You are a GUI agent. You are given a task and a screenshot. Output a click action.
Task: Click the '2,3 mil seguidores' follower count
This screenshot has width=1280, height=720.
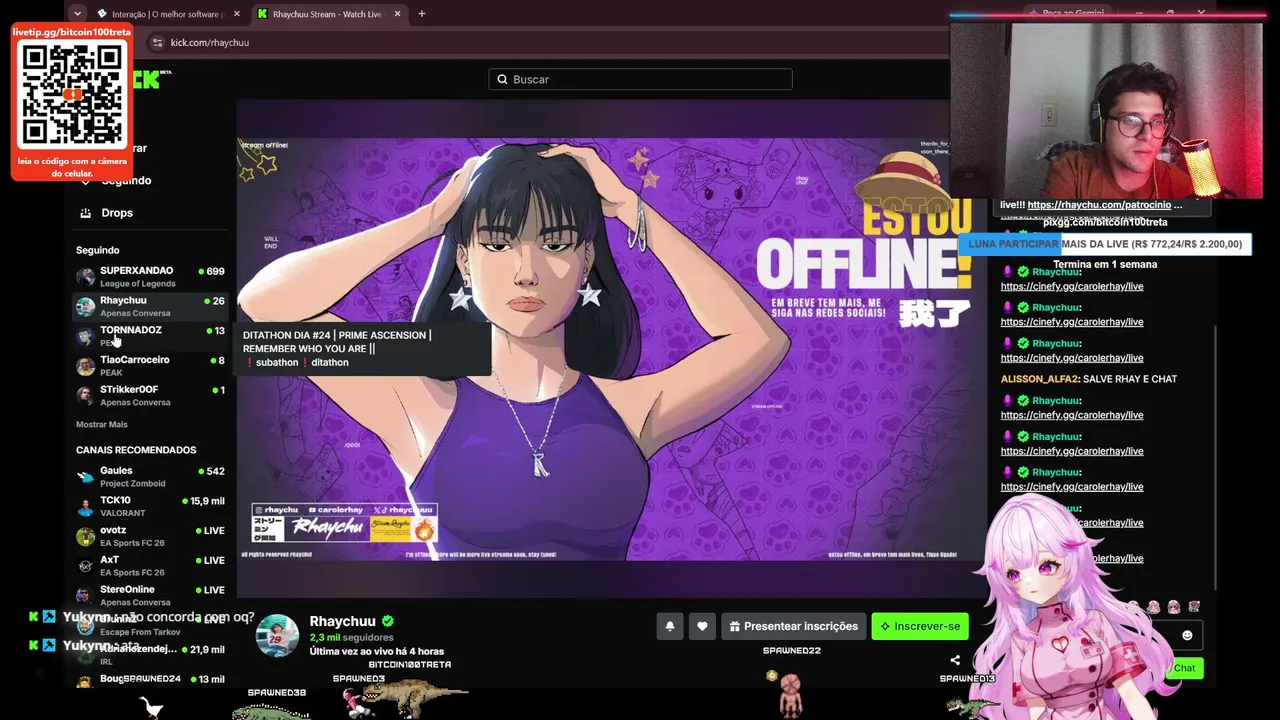coord(351,637)
